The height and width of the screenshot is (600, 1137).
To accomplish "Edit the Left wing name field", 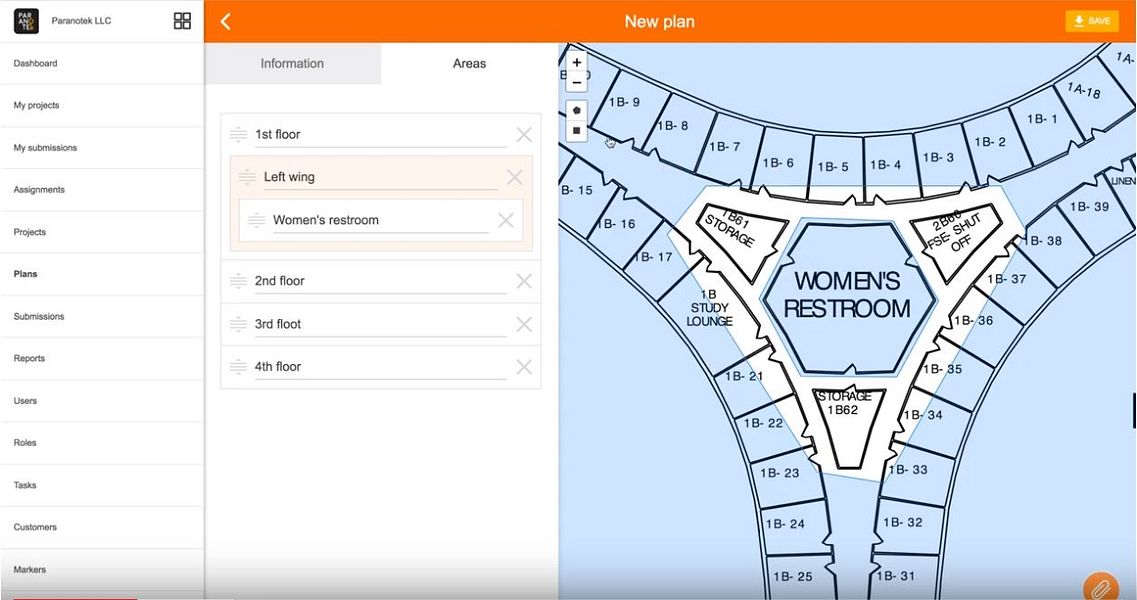I will [x=380, y=178].
